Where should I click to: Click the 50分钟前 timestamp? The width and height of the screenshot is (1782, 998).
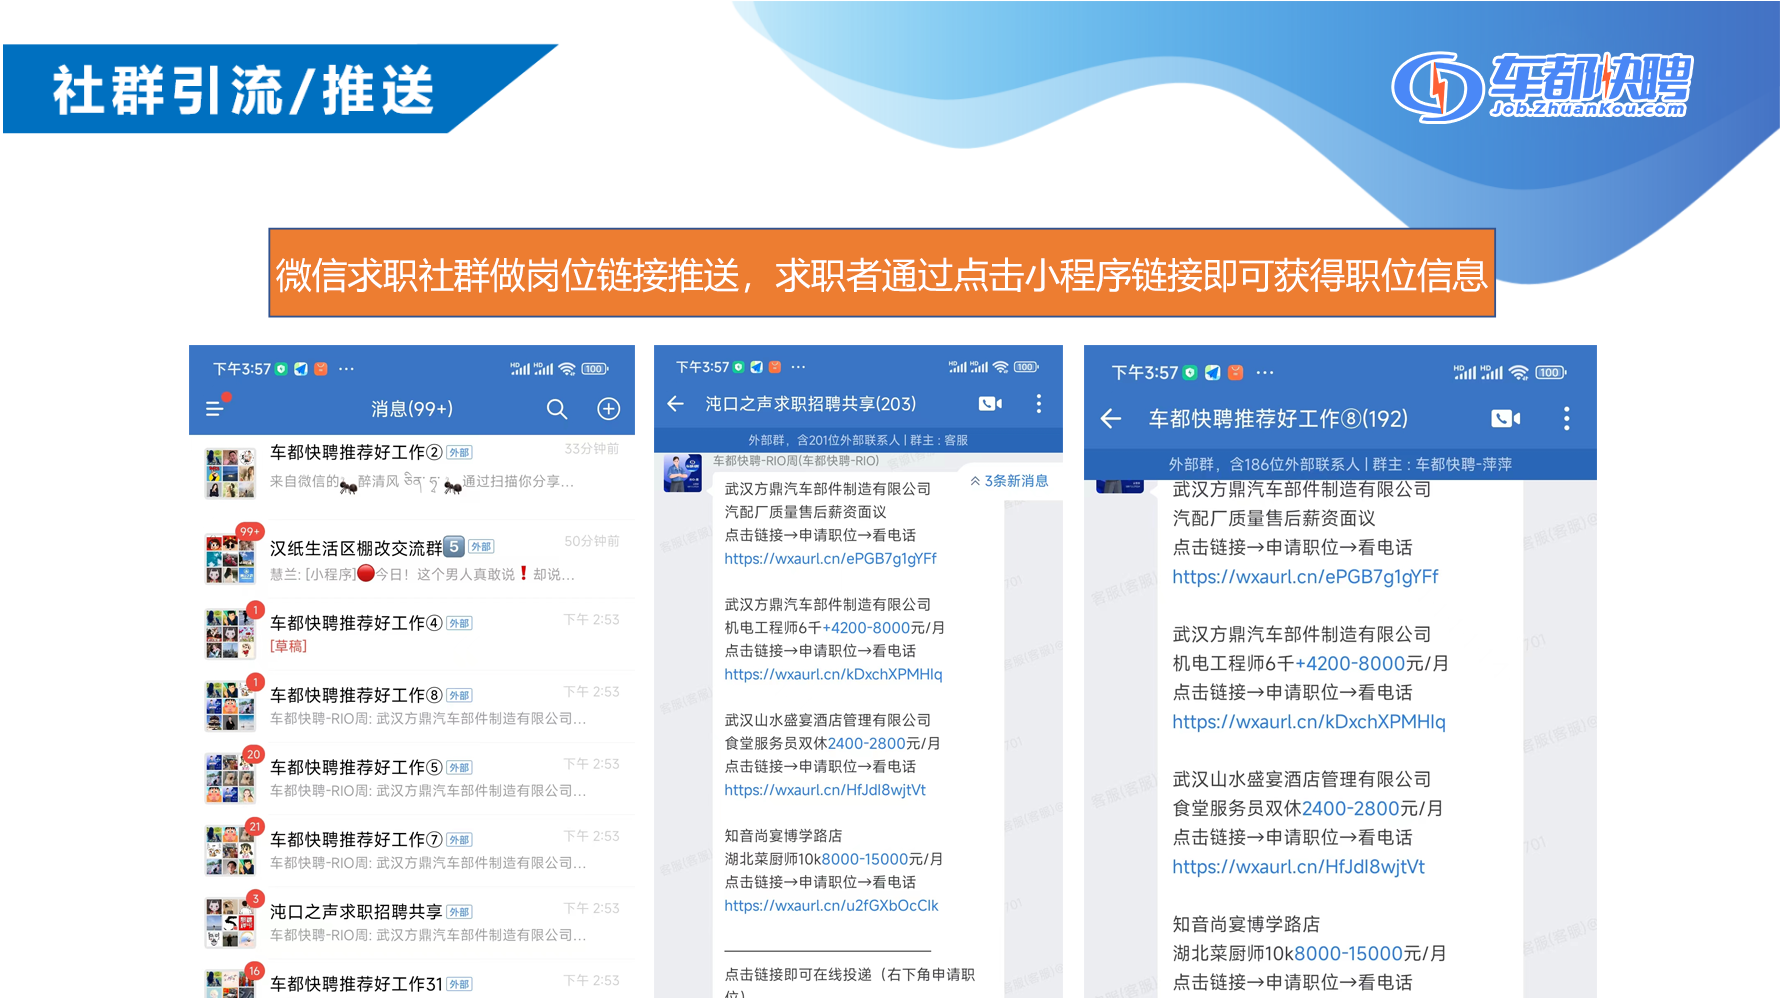(592, 541)
